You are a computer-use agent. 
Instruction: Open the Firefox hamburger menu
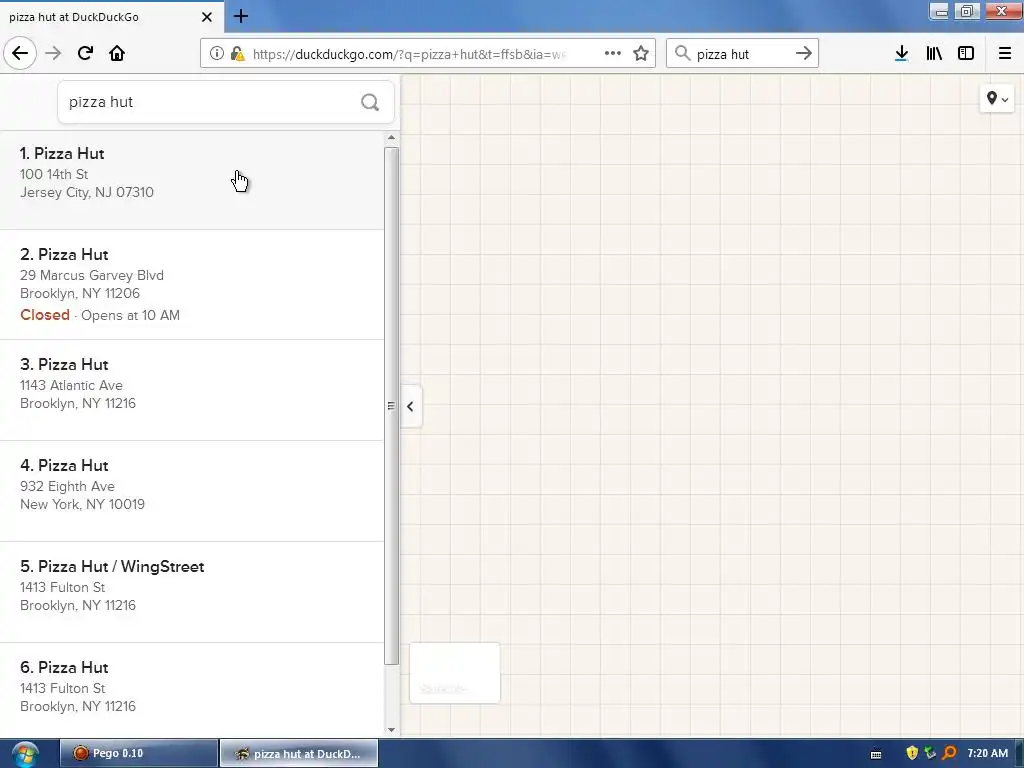(x=1005, y=53)
